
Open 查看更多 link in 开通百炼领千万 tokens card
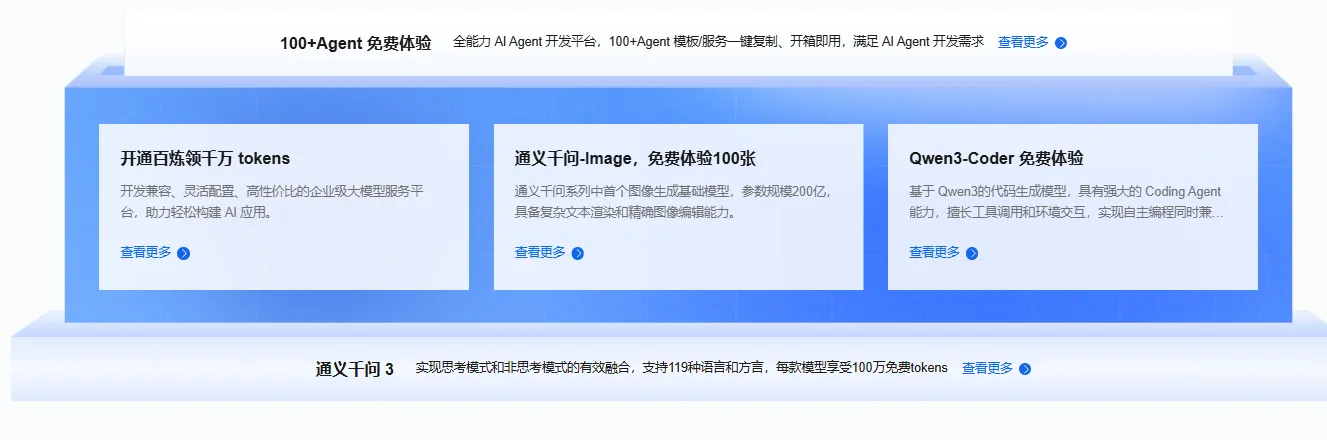[x=146, y=252]
